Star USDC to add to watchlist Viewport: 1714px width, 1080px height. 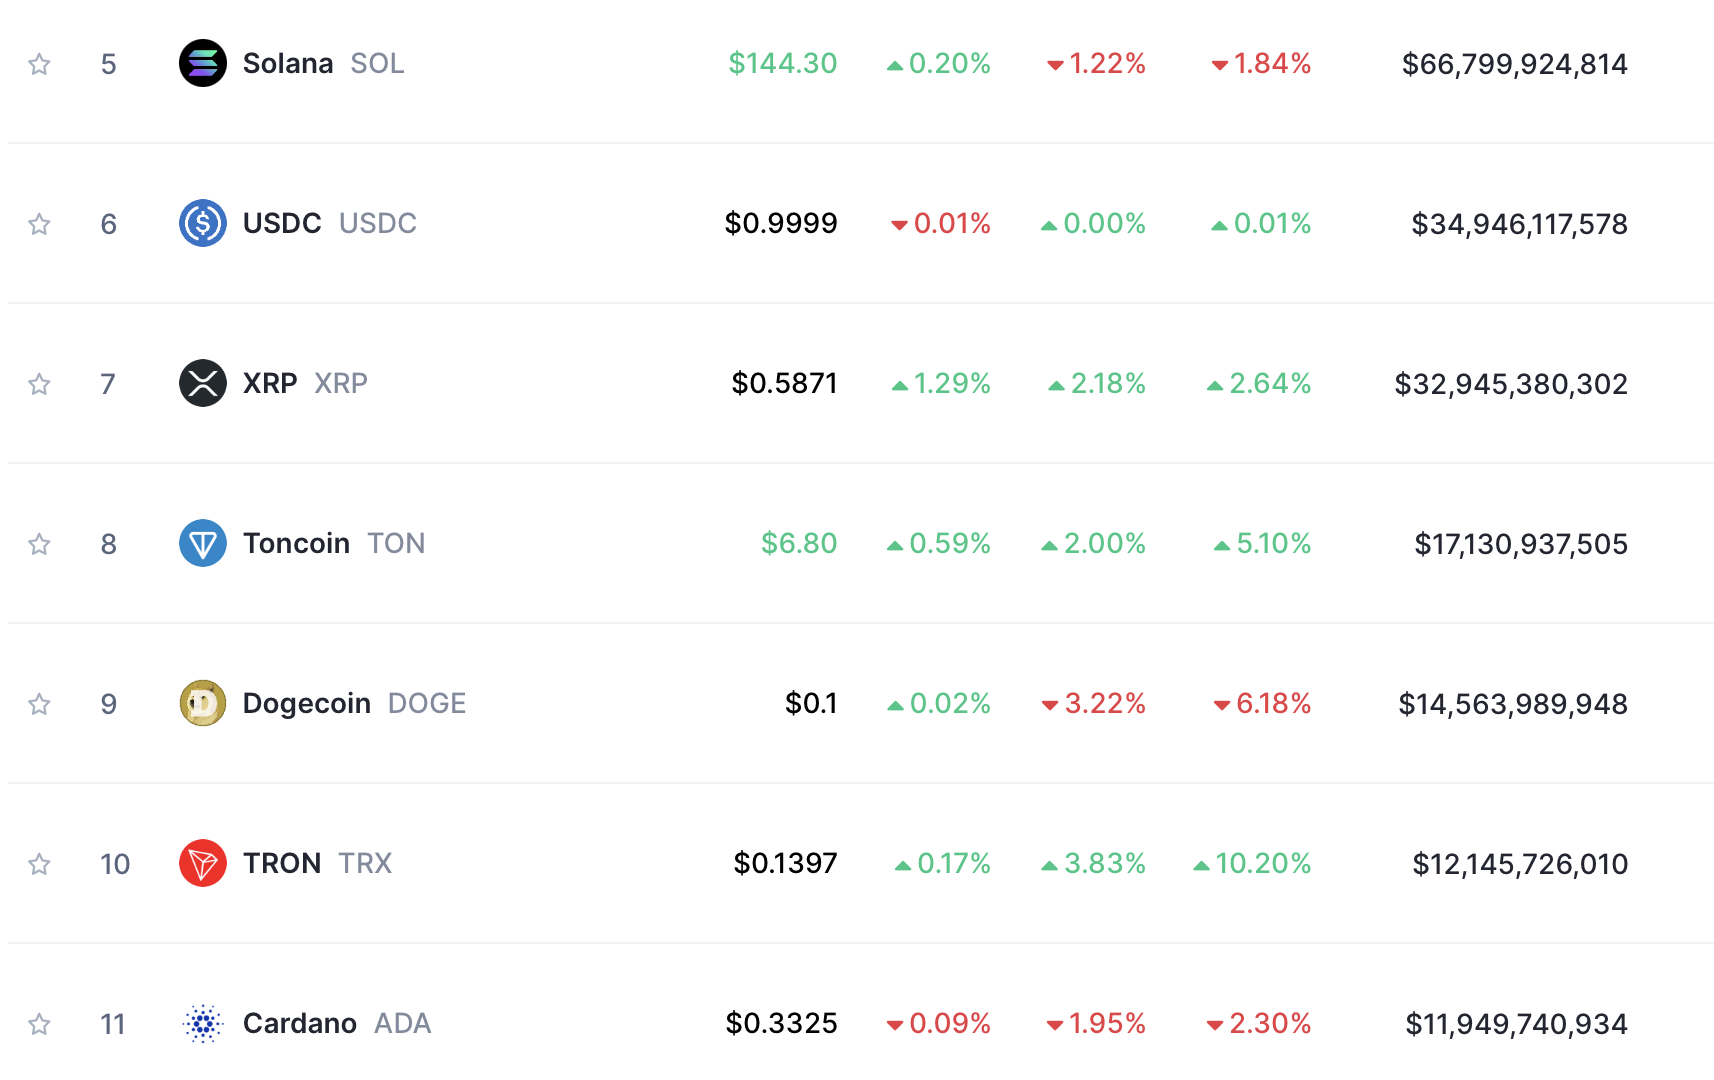tap(39, 224)
